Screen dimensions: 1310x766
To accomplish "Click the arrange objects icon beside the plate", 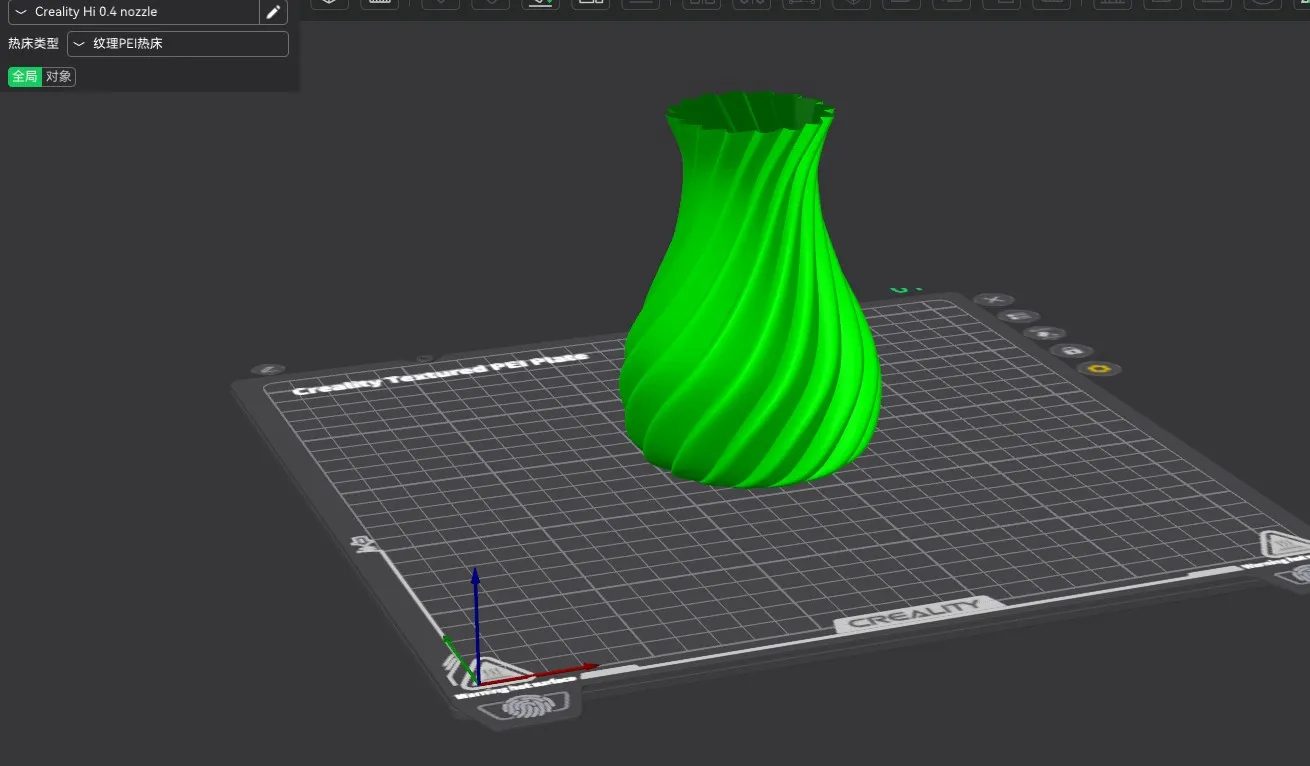I will (x=1045, y=333).
